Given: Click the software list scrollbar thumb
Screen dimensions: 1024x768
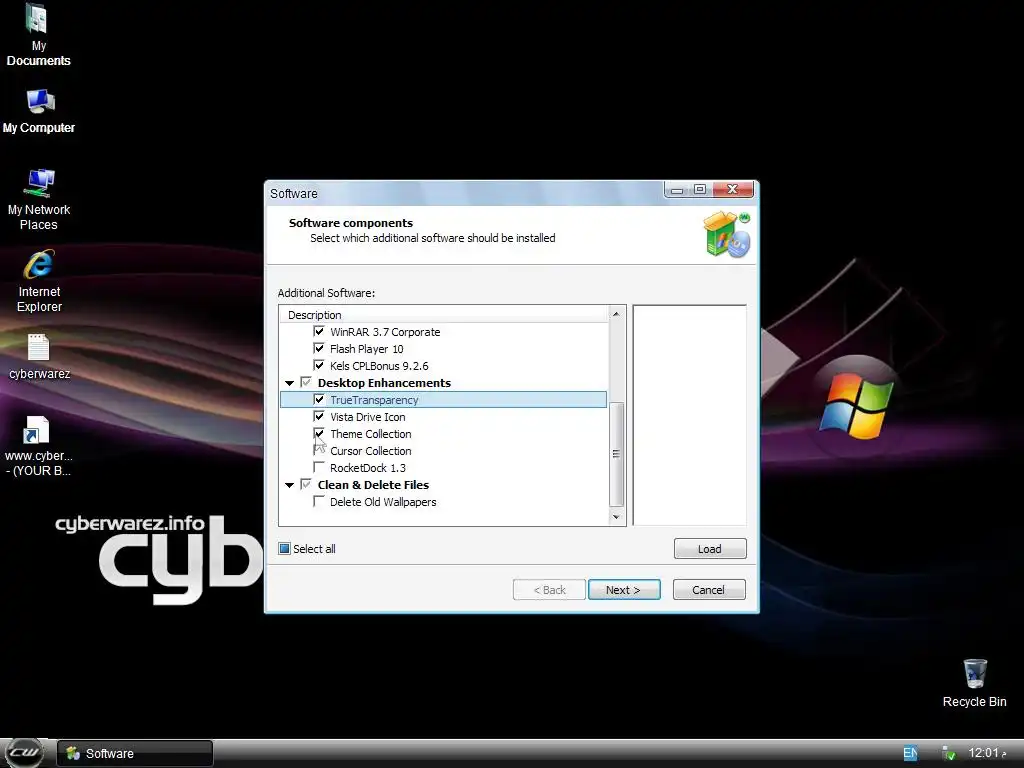Looking at the screenshot, I should pos(616,454).
